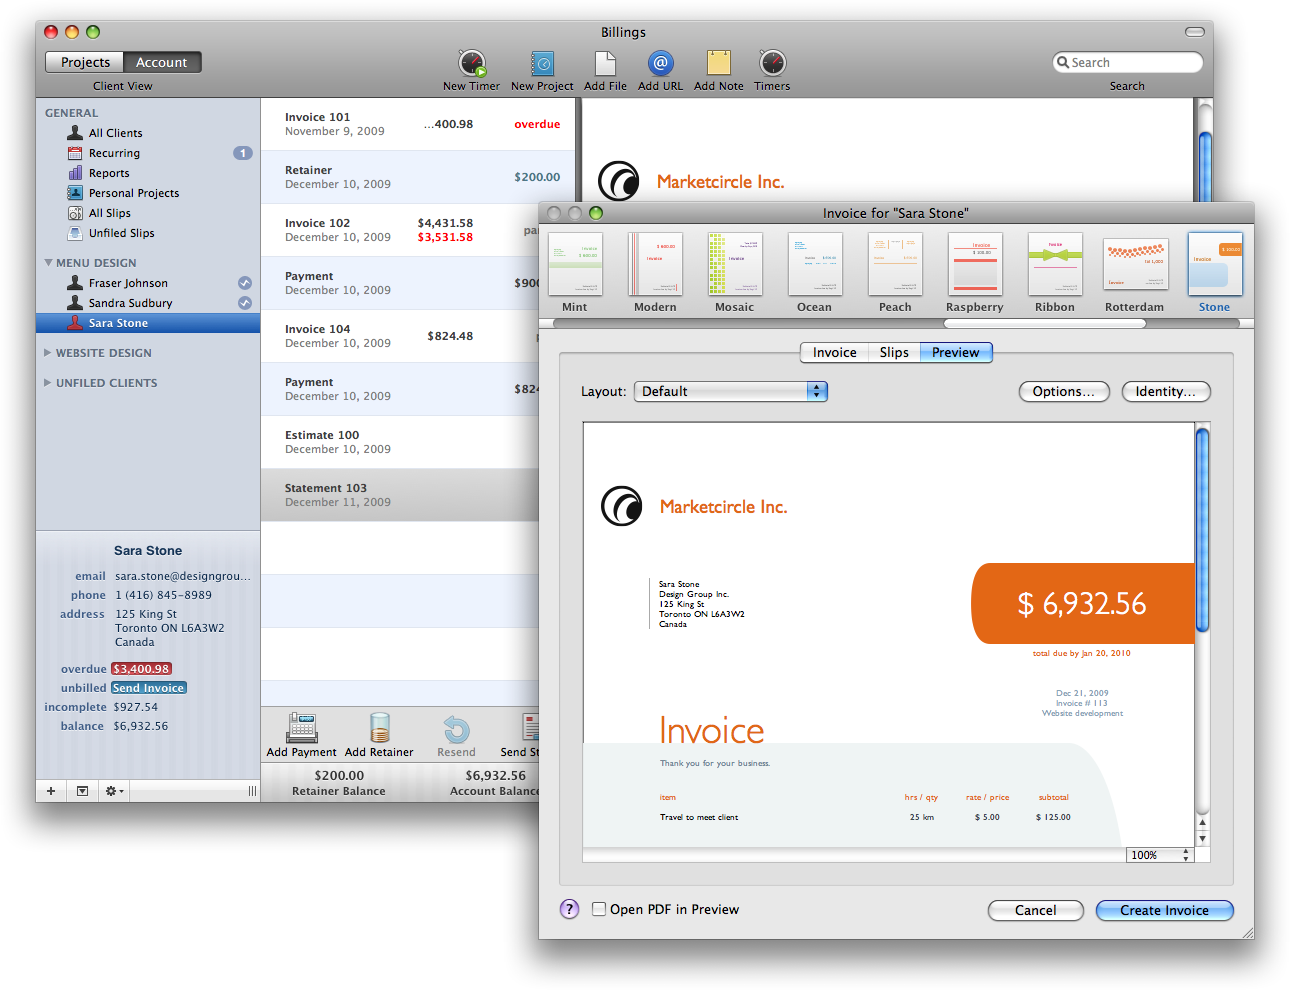This screenshot has height=990, width=1290.
Task: Click the overdue $3,400.98 badge
Action: coord(141,669)
